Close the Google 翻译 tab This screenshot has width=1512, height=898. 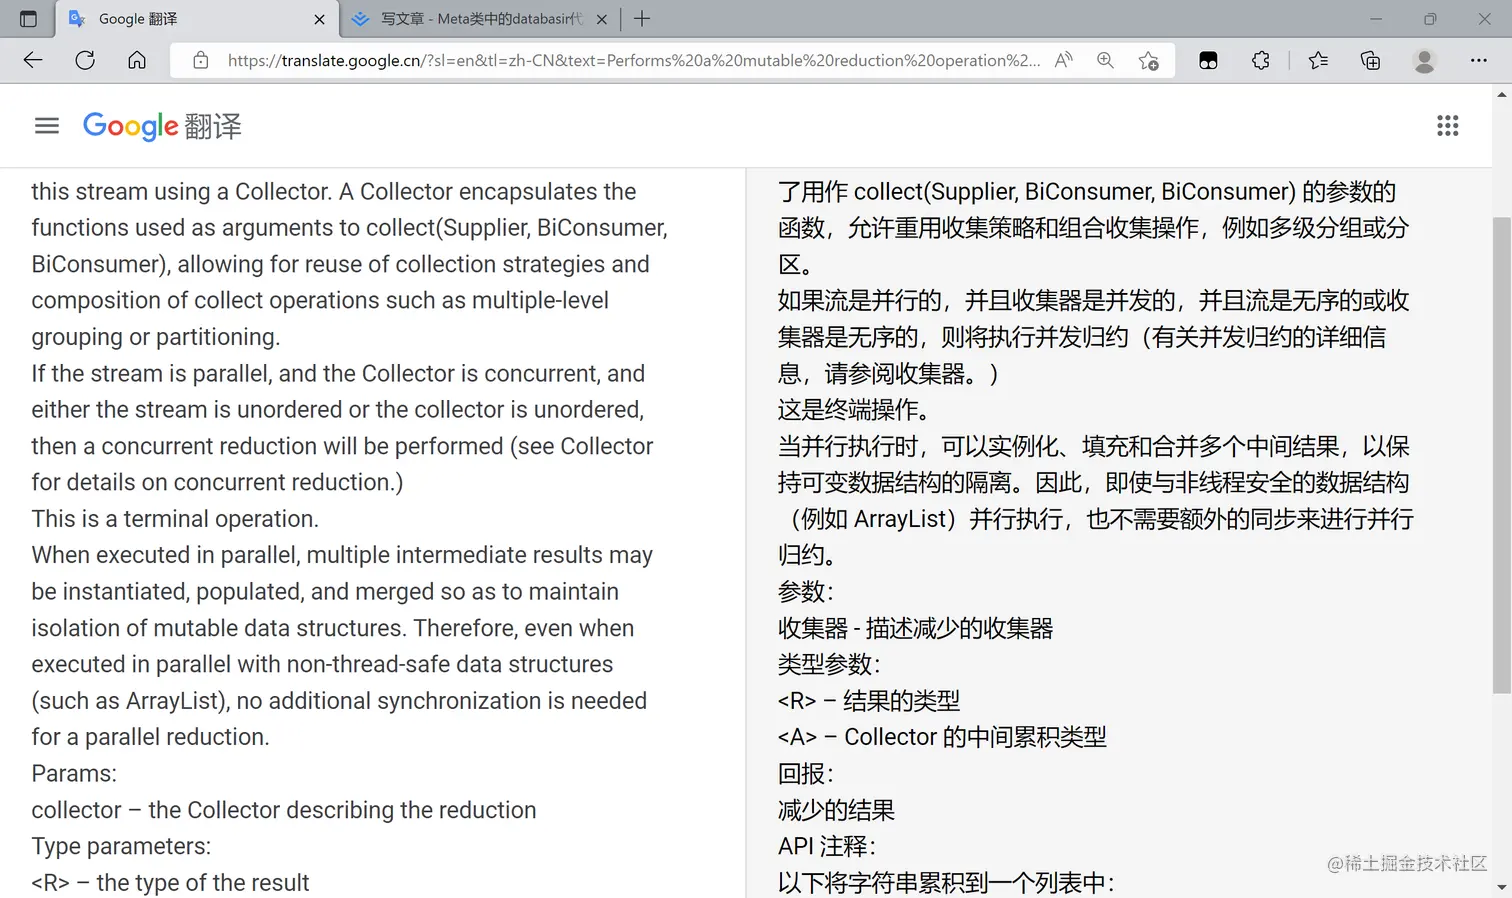click(x=319, y=19)
